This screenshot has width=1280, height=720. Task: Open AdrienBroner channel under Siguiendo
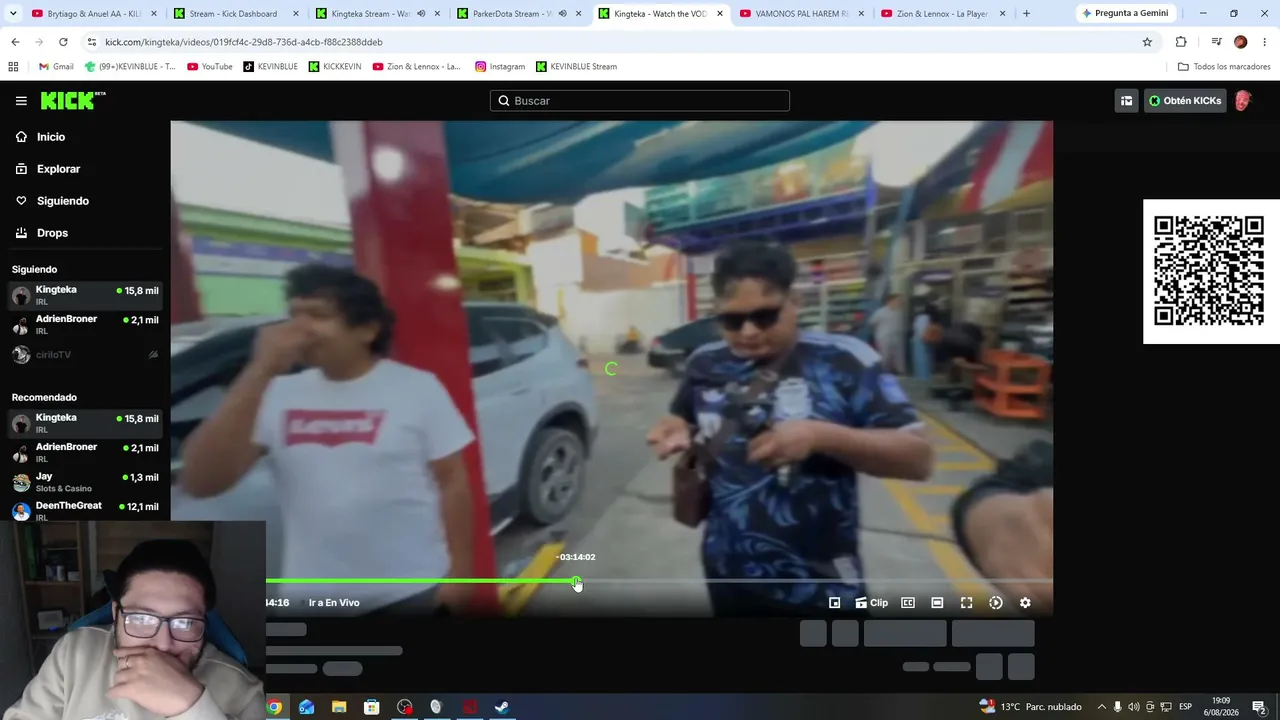tap(85, 324)
